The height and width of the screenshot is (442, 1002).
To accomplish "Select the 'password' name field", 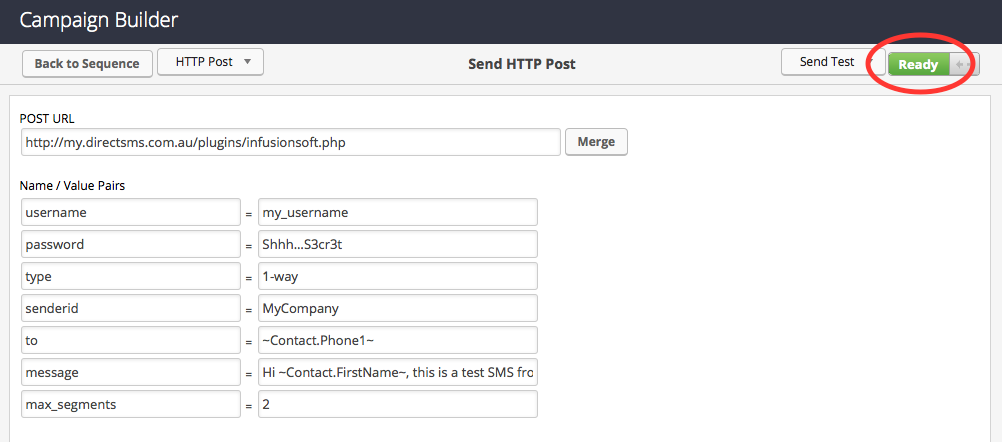I will click(131, 245).
